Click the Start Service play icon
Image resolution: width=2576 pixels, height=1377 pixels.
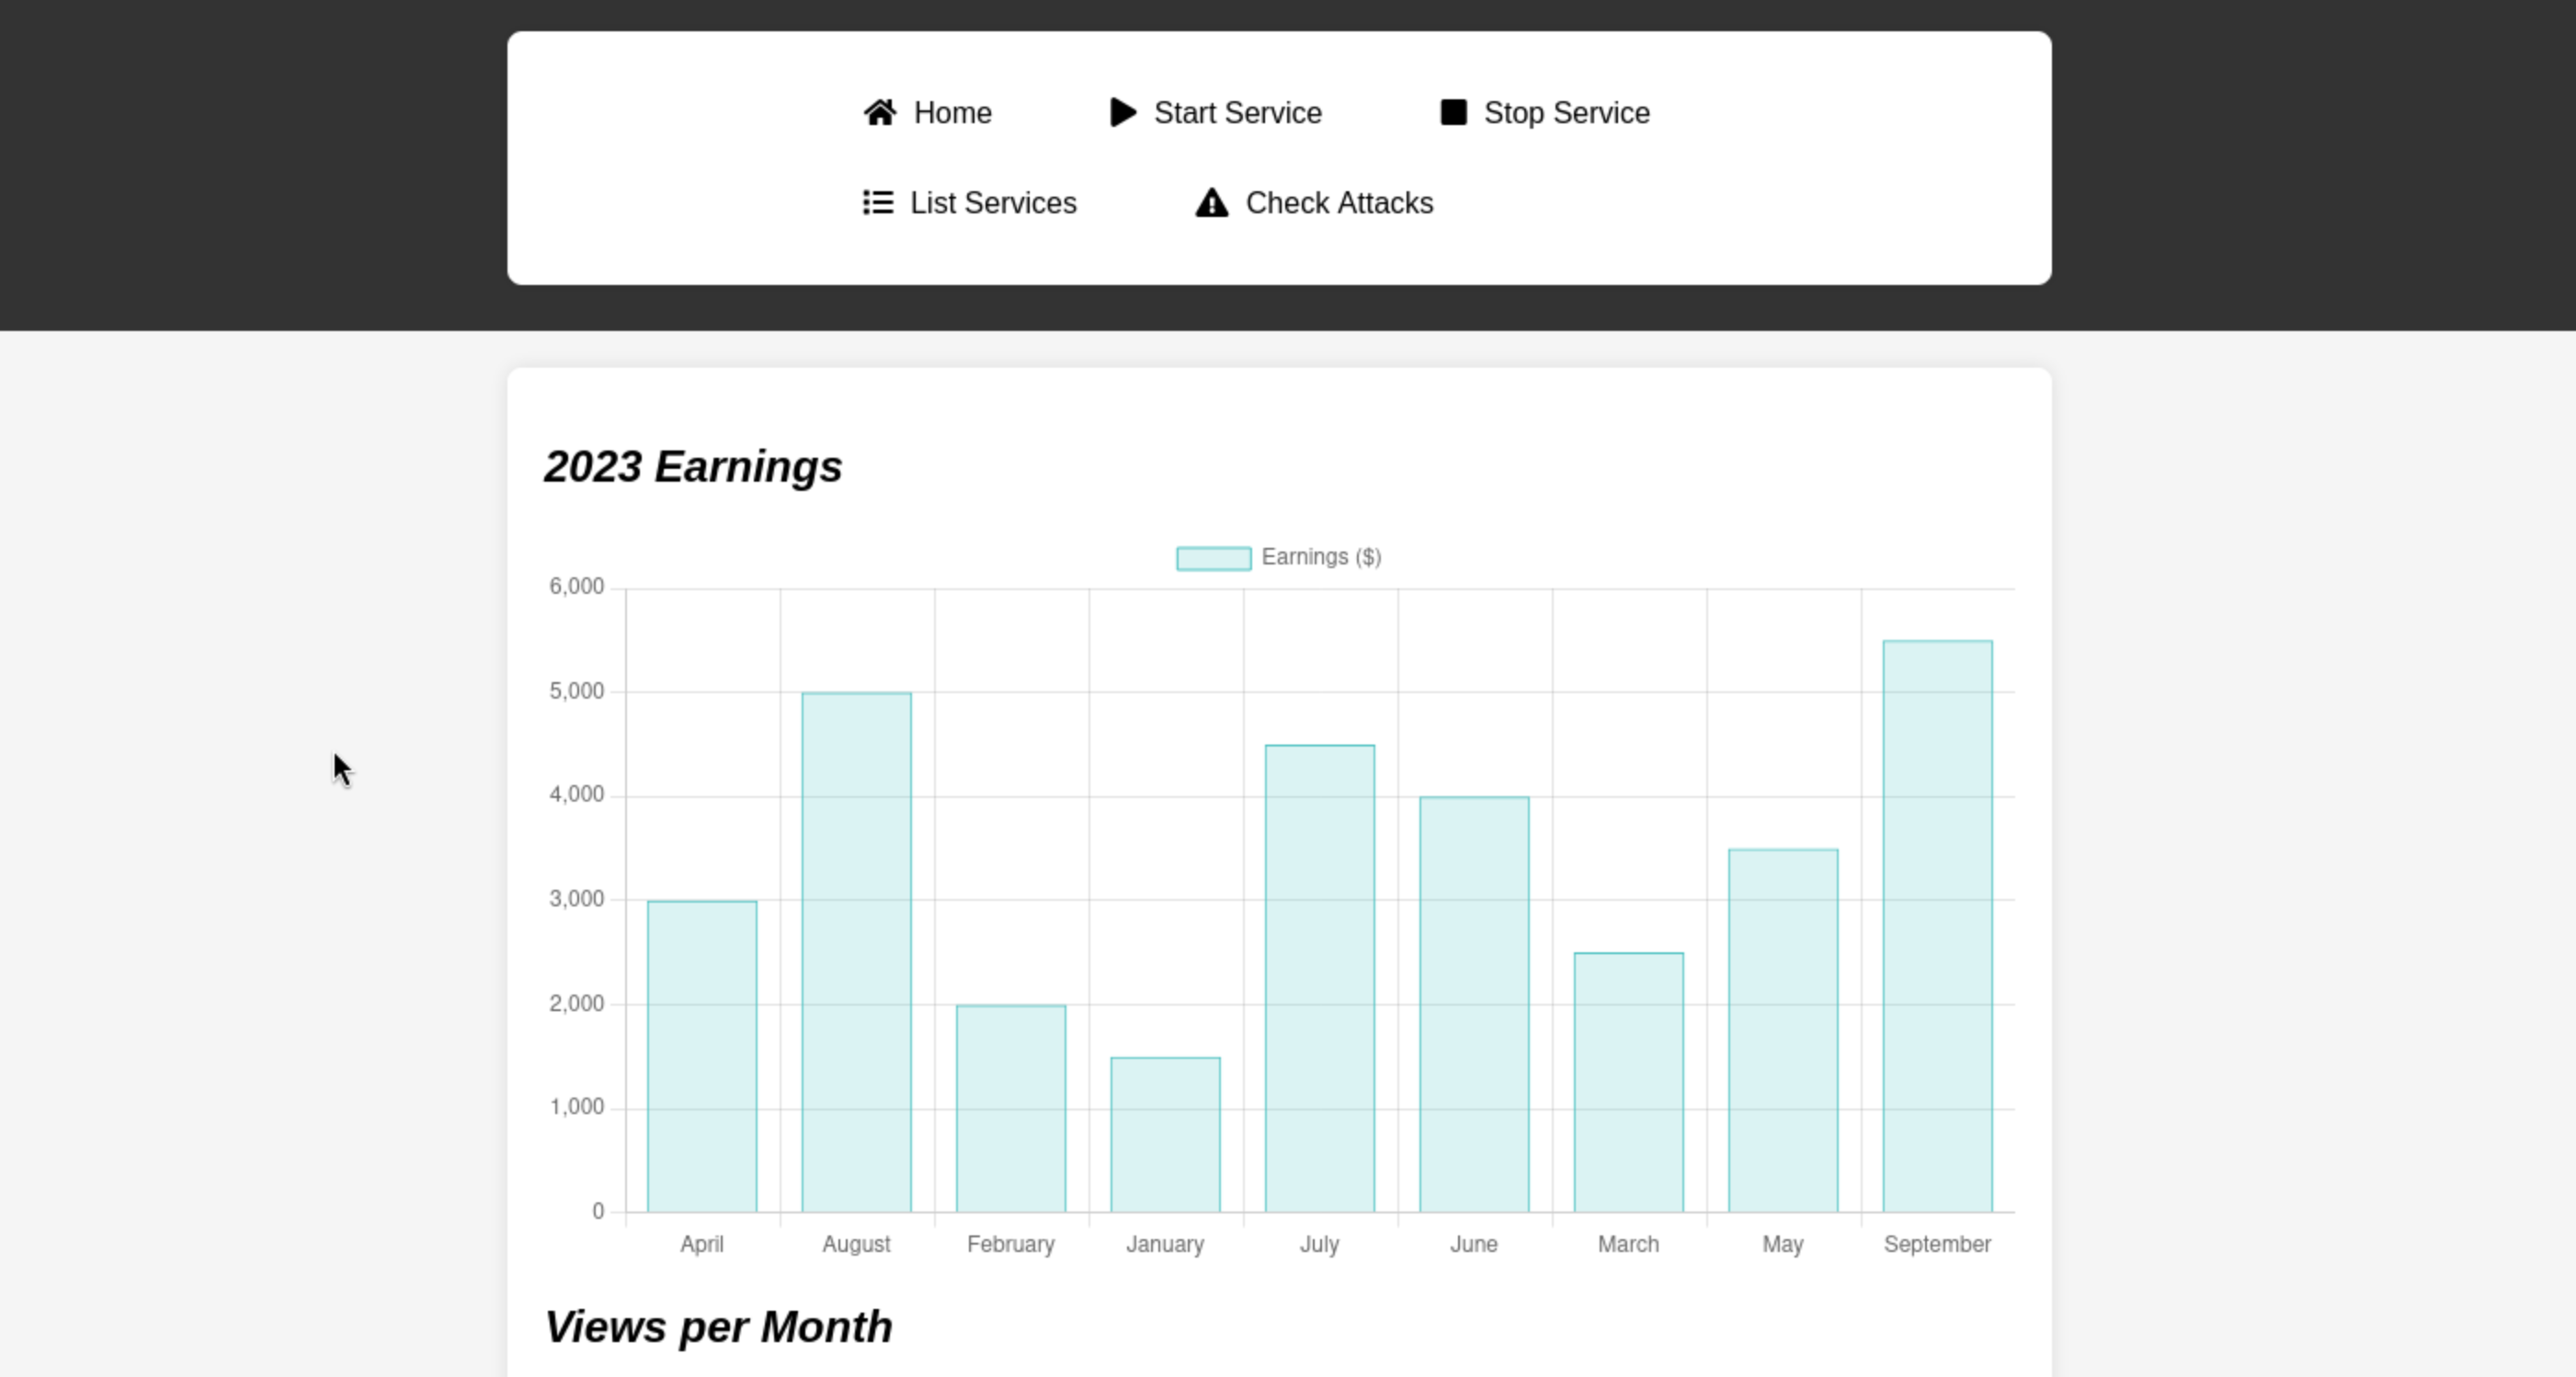tap(1122, 113)
